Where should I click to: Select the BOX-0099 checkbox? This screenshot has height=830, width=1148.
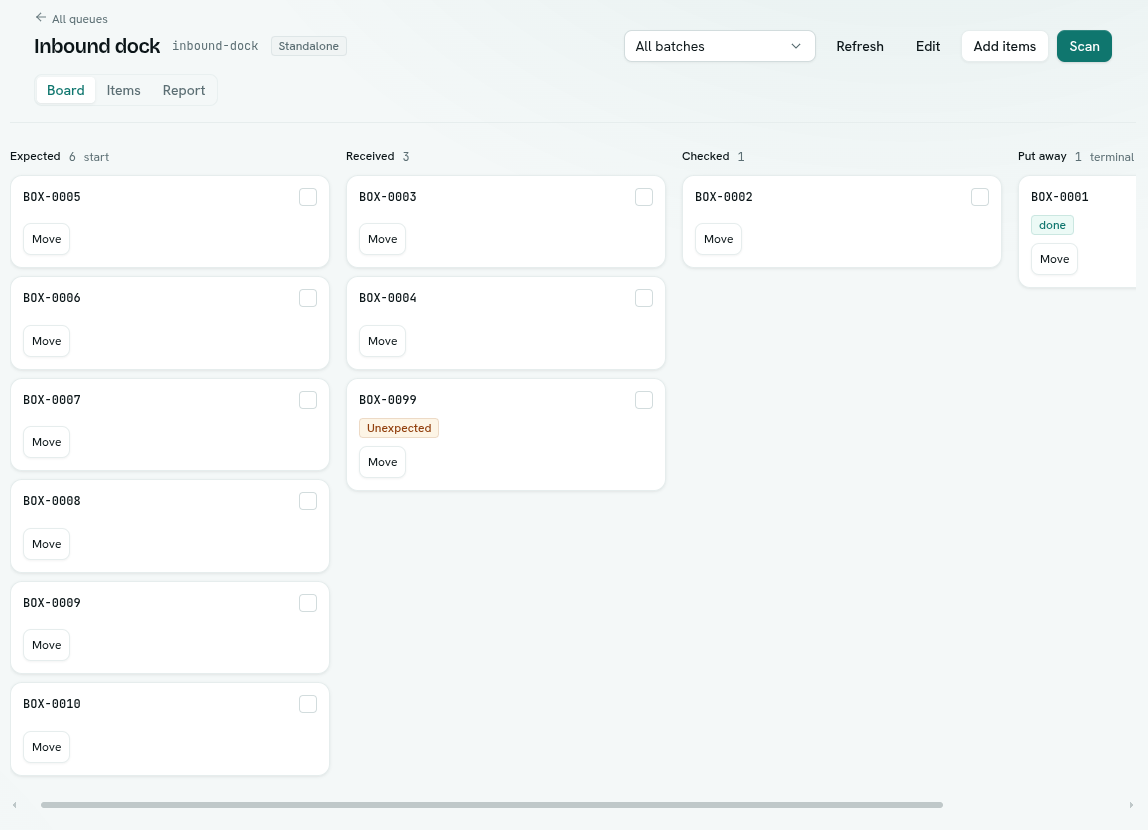click(644, 400)
